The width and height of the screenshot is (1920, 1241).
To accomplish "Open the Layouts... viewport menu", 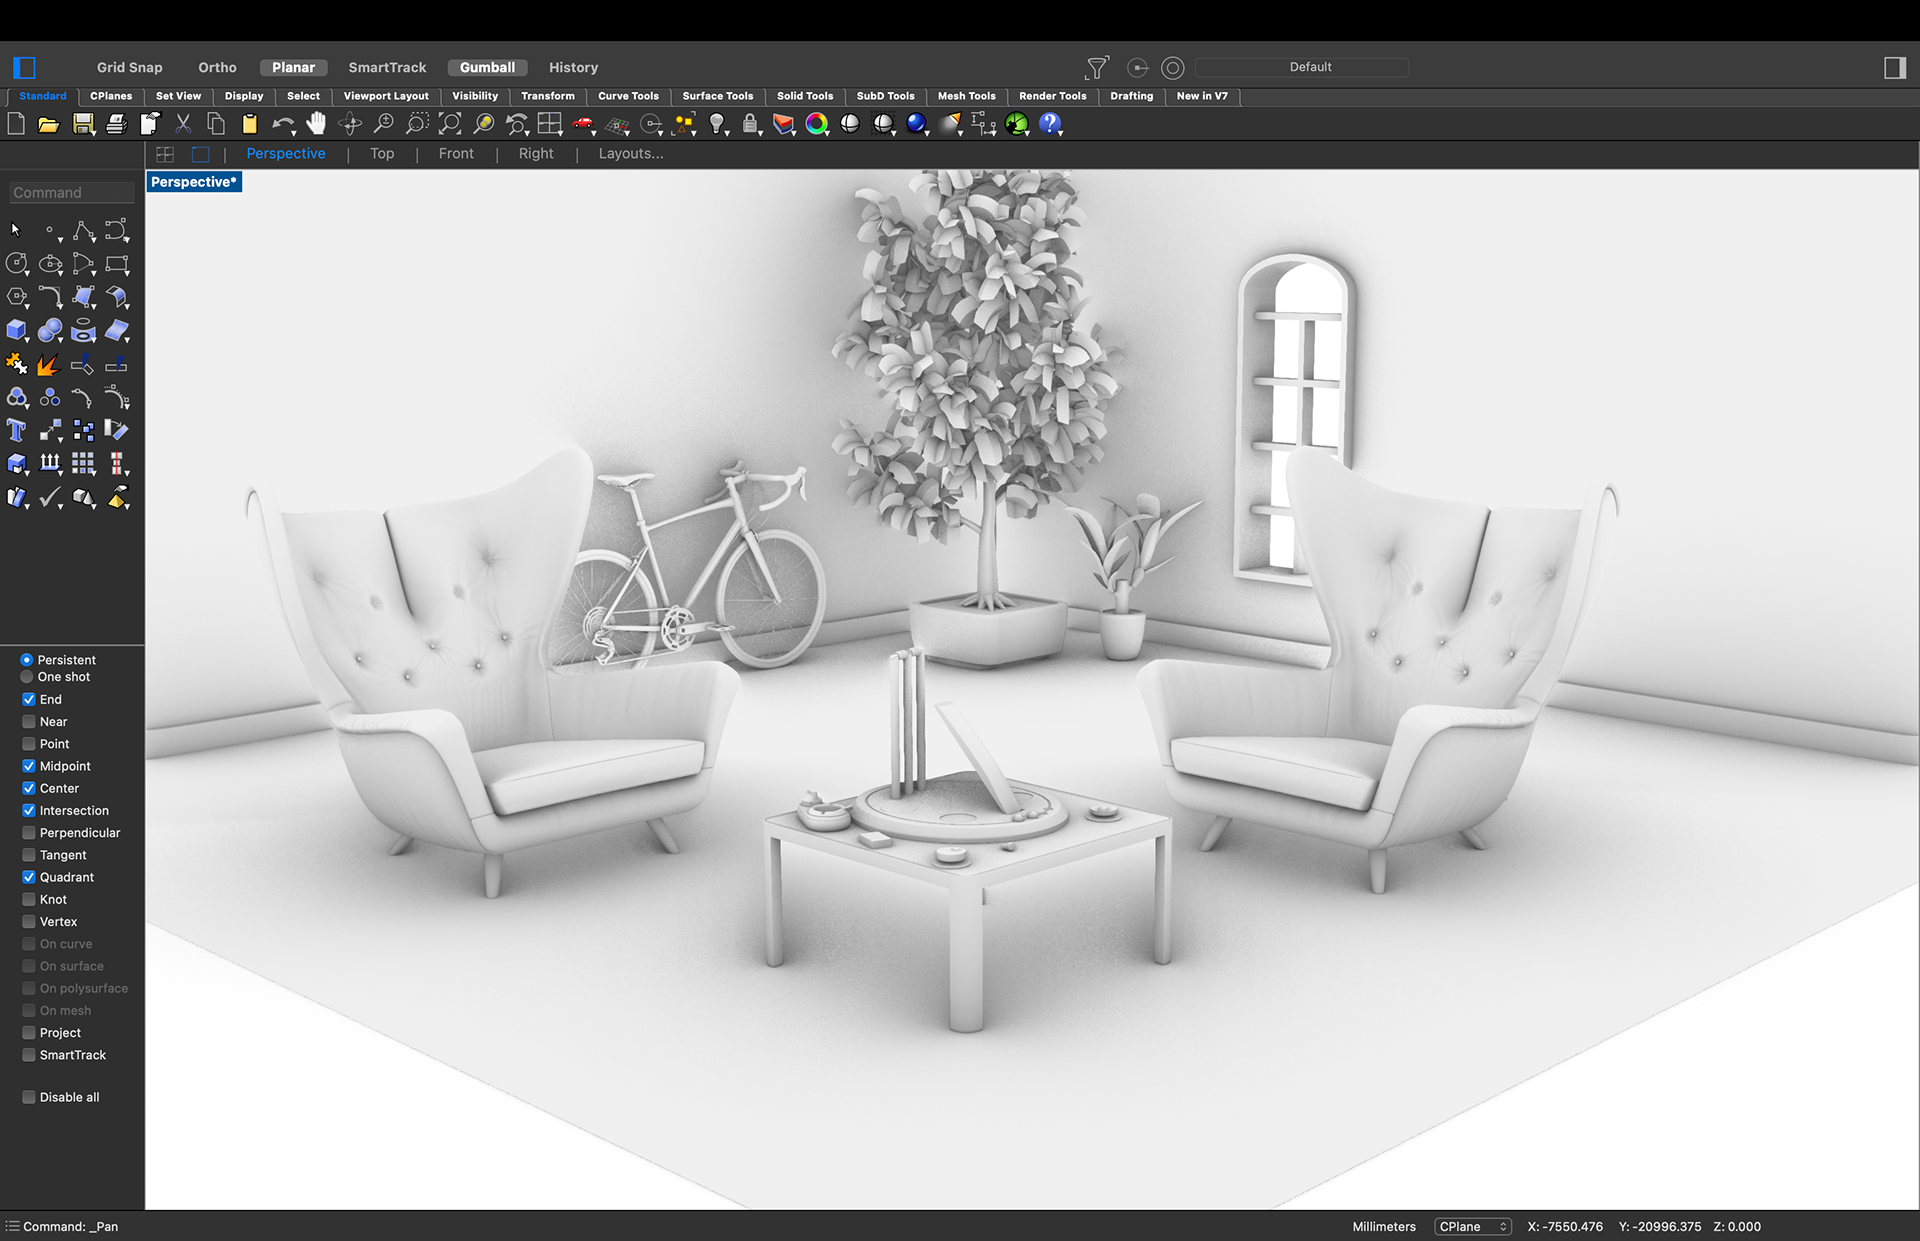I will coord(630,154).
